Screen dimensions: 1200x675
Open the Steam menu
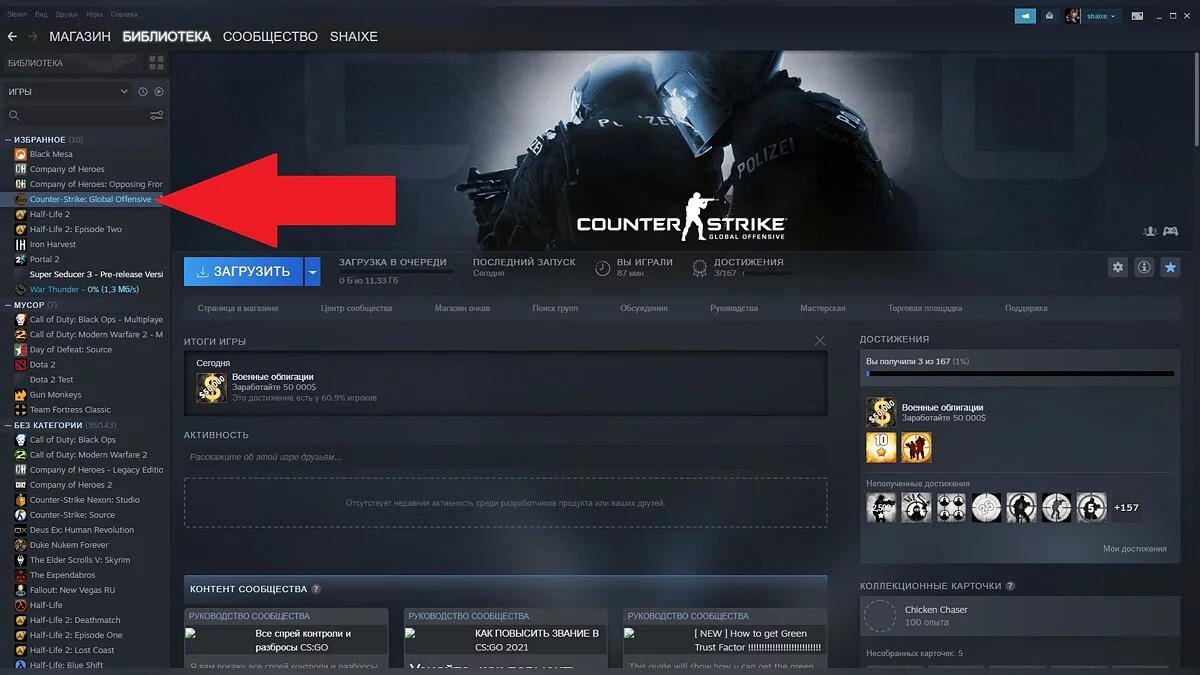coord(17,15)
